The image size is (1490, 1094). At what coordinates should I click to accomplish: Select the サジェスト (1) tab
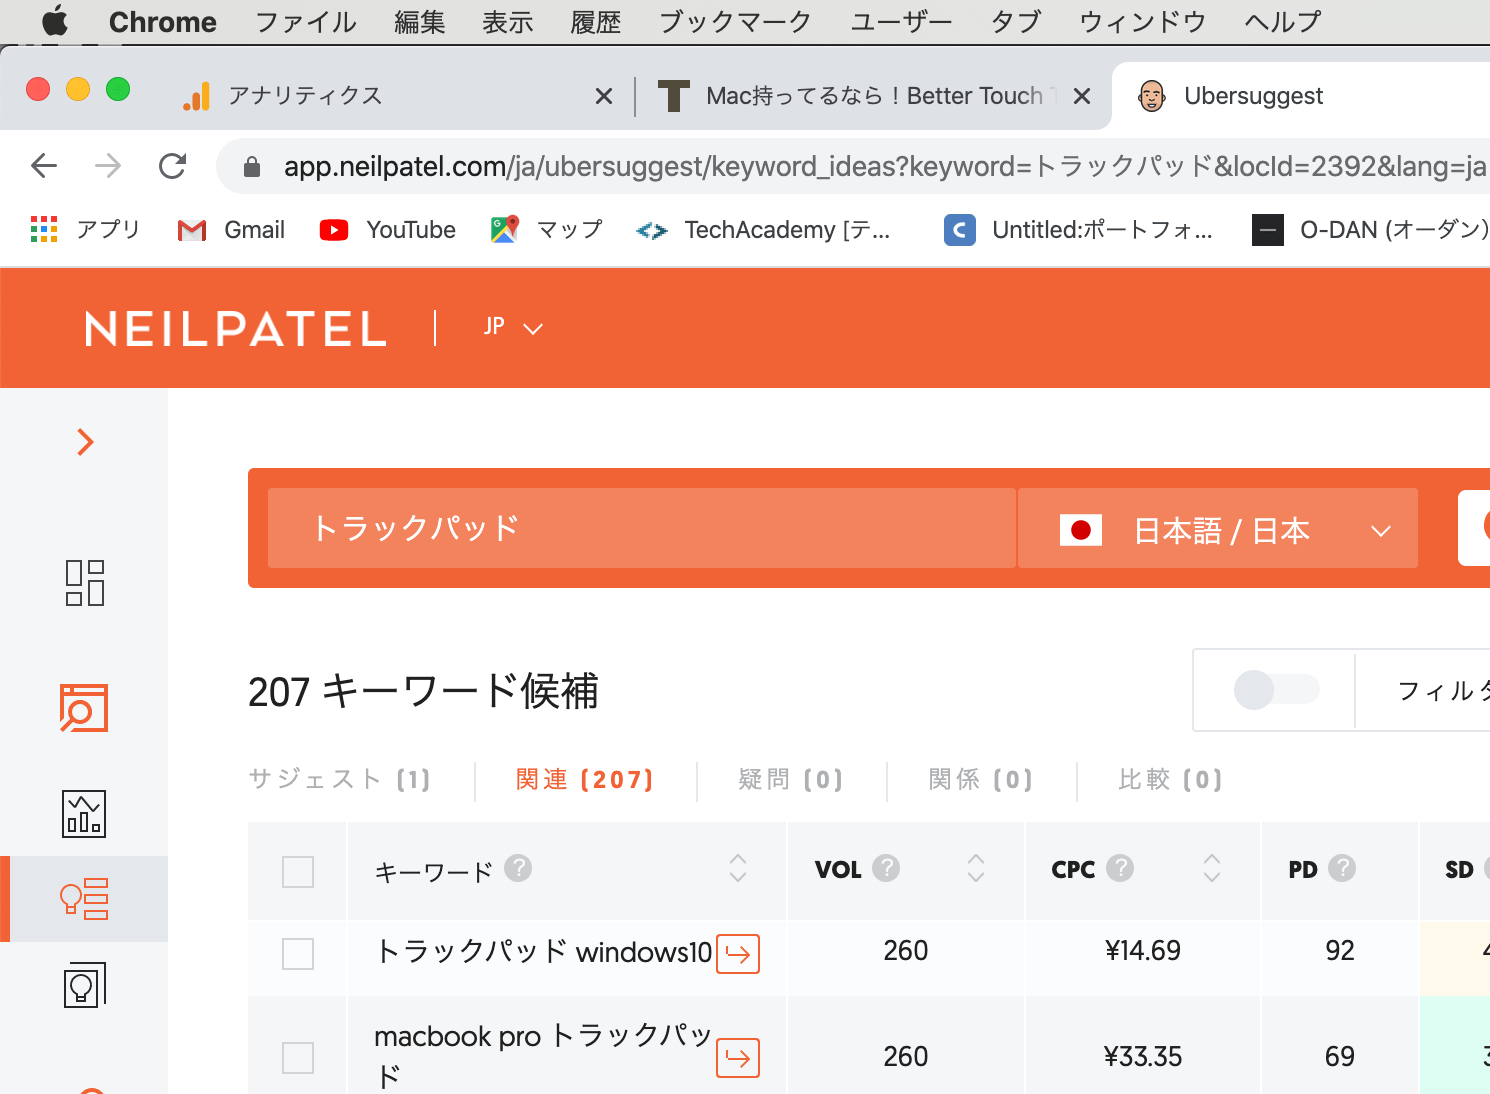[340, 779]
